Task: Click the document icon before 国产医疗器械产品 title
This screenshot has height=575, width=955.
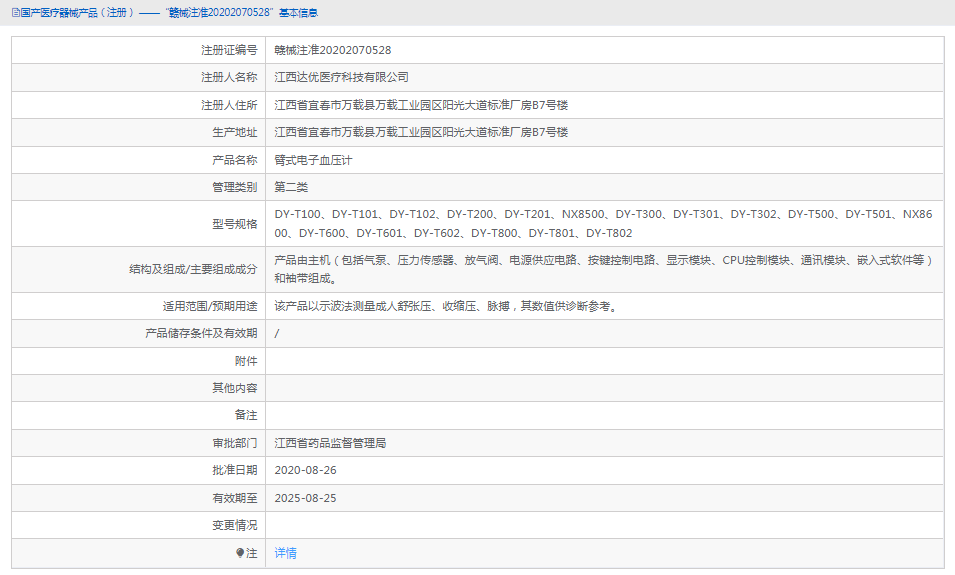Action: pos(16,13)
